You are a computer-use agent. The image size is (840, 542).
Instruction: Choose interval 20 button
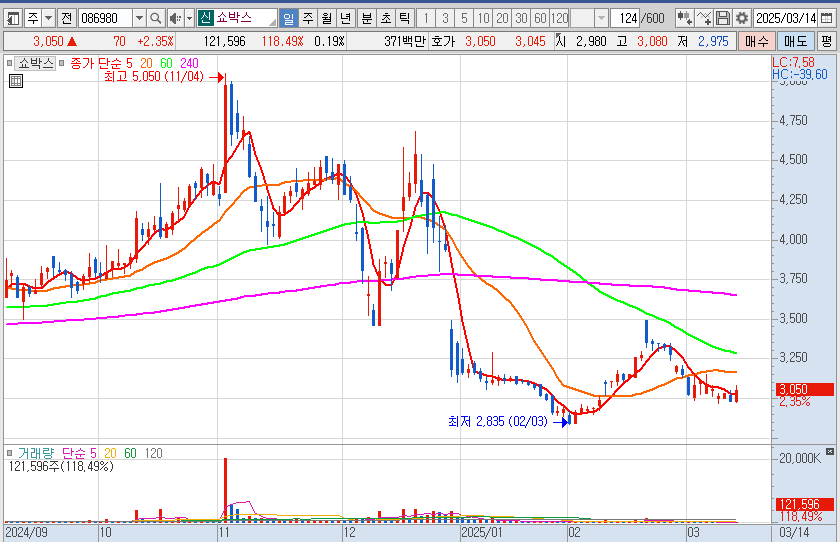(502, 19)
